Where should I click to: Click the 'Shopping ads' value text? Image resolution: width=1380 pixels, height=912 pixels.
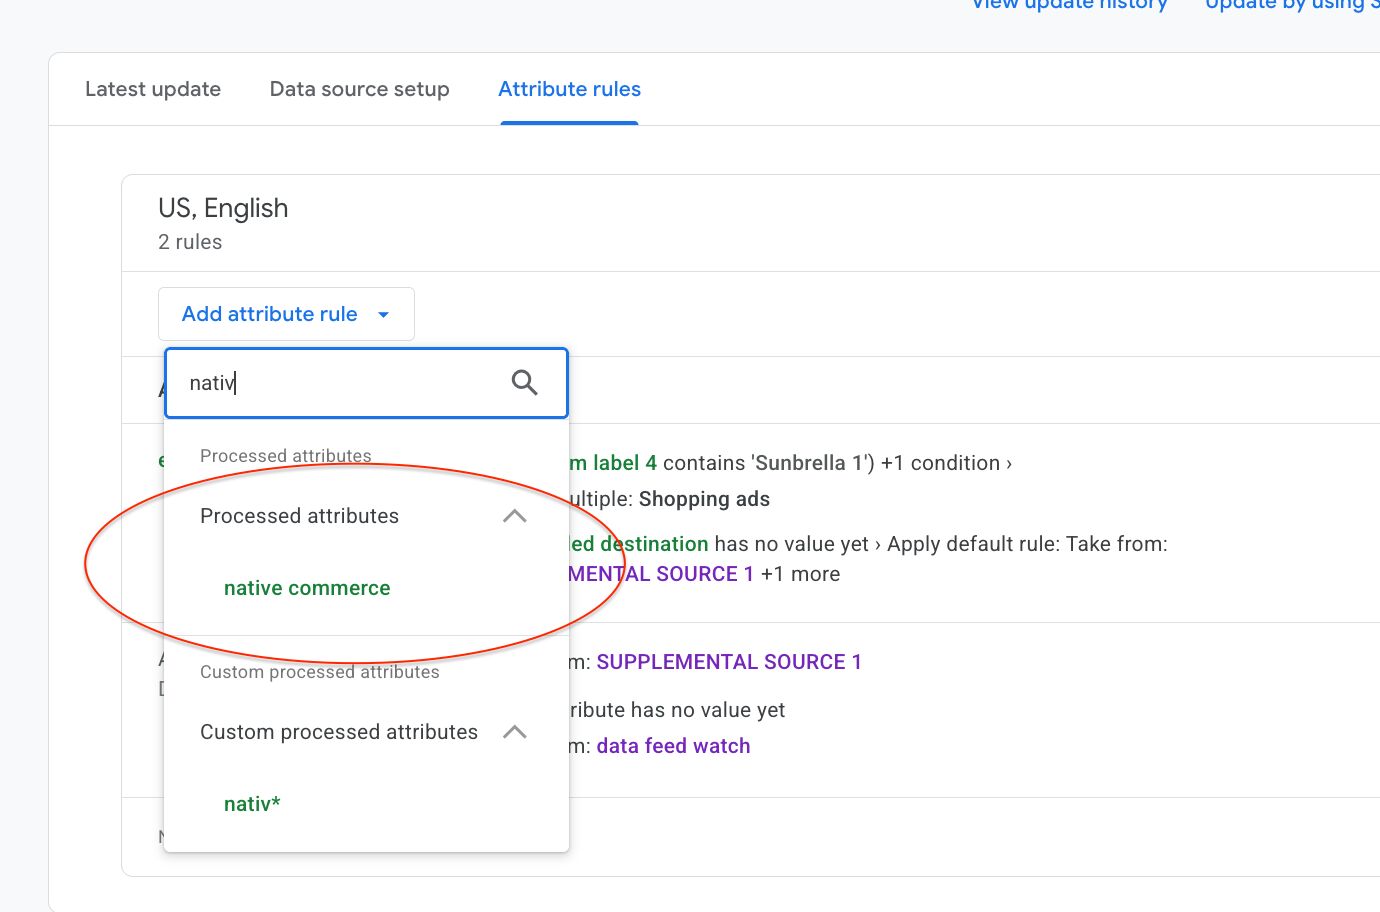(704, 499)
